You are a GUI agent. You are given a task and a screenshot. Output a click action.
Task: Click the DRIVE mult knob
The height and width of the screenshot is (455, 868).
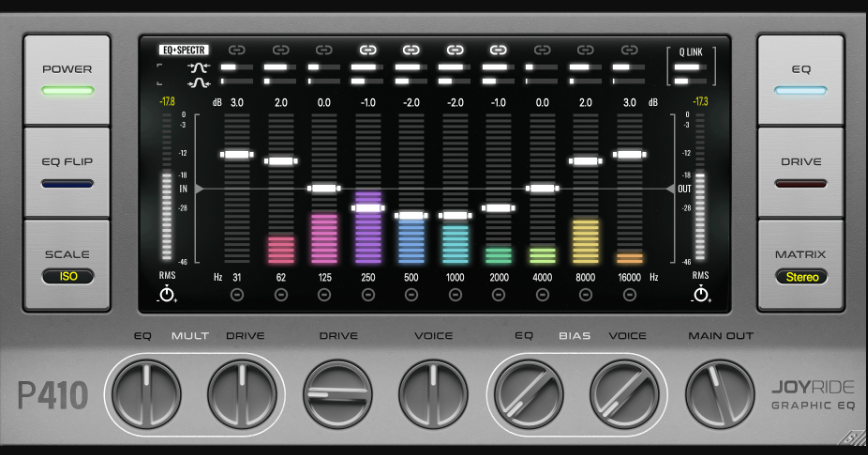242,395
